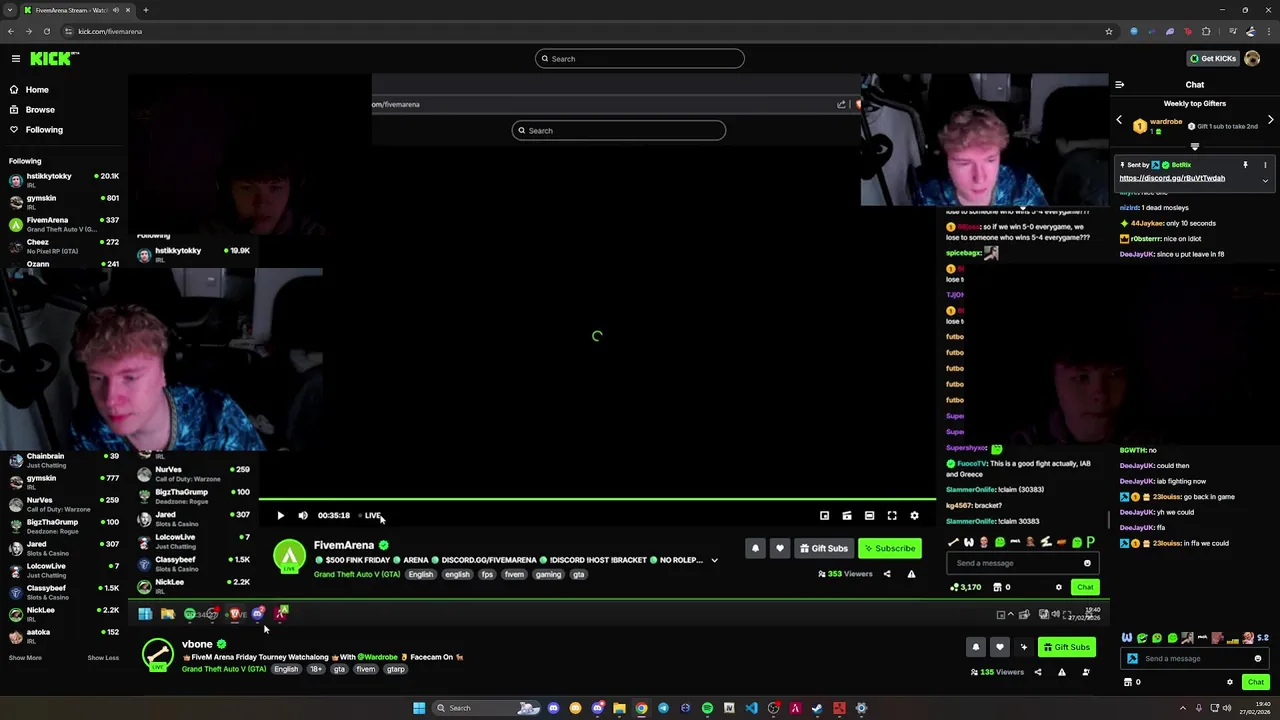Open the Windows Start menu
The height and width of the screenshot is (720, 1280).
(x=419, y=708)
